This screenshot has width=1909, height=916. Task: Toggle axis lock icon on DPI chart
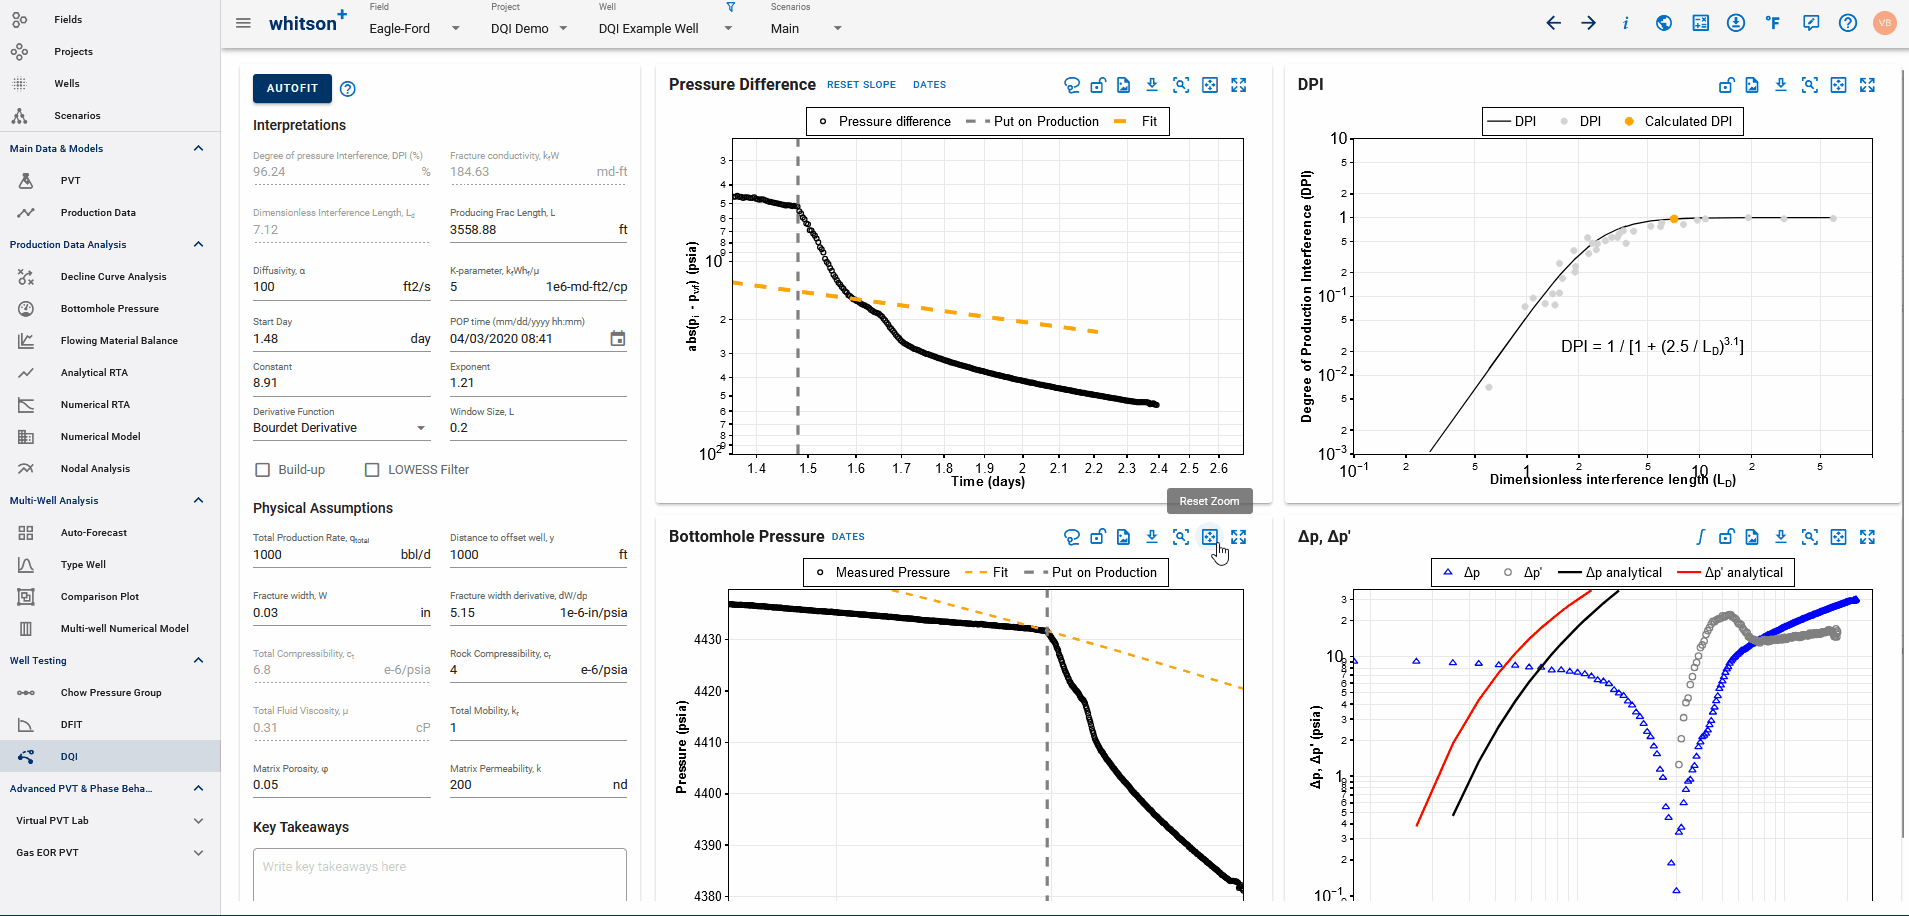point(1726,86)
